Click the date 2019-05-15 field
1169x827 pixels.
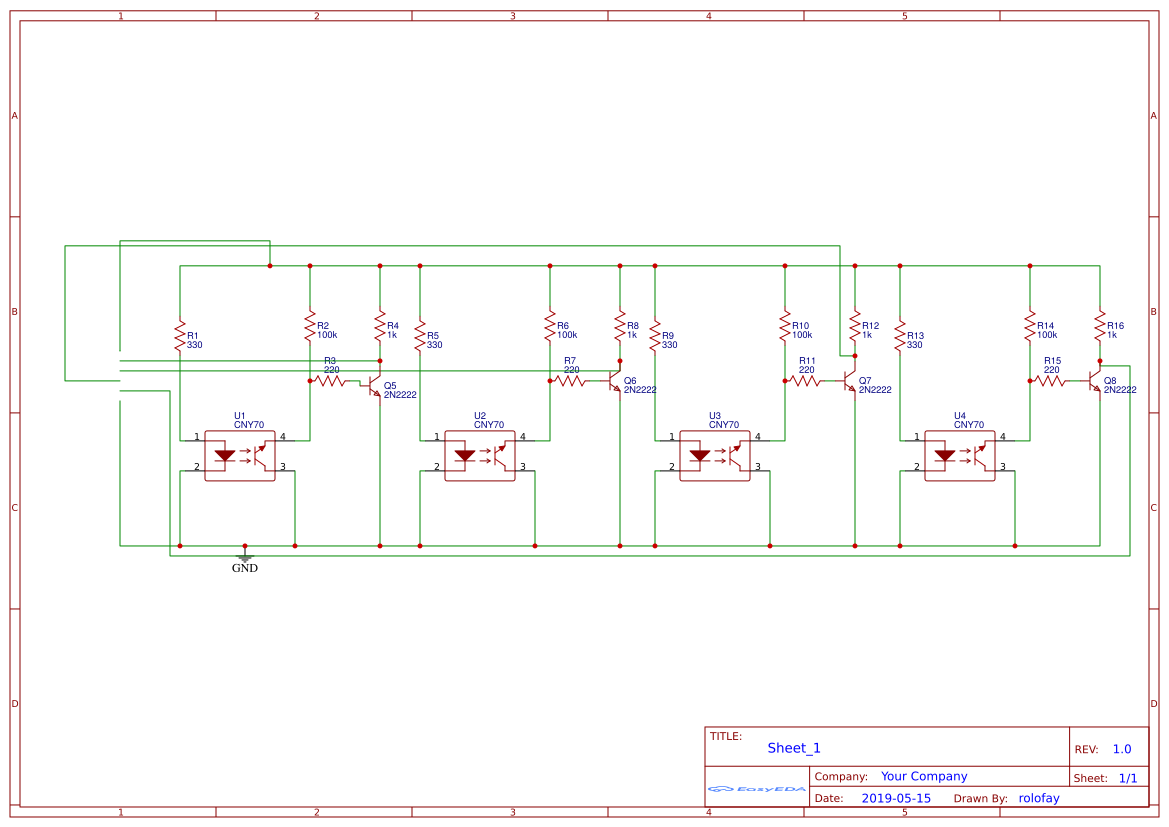(x=895, y=797)
